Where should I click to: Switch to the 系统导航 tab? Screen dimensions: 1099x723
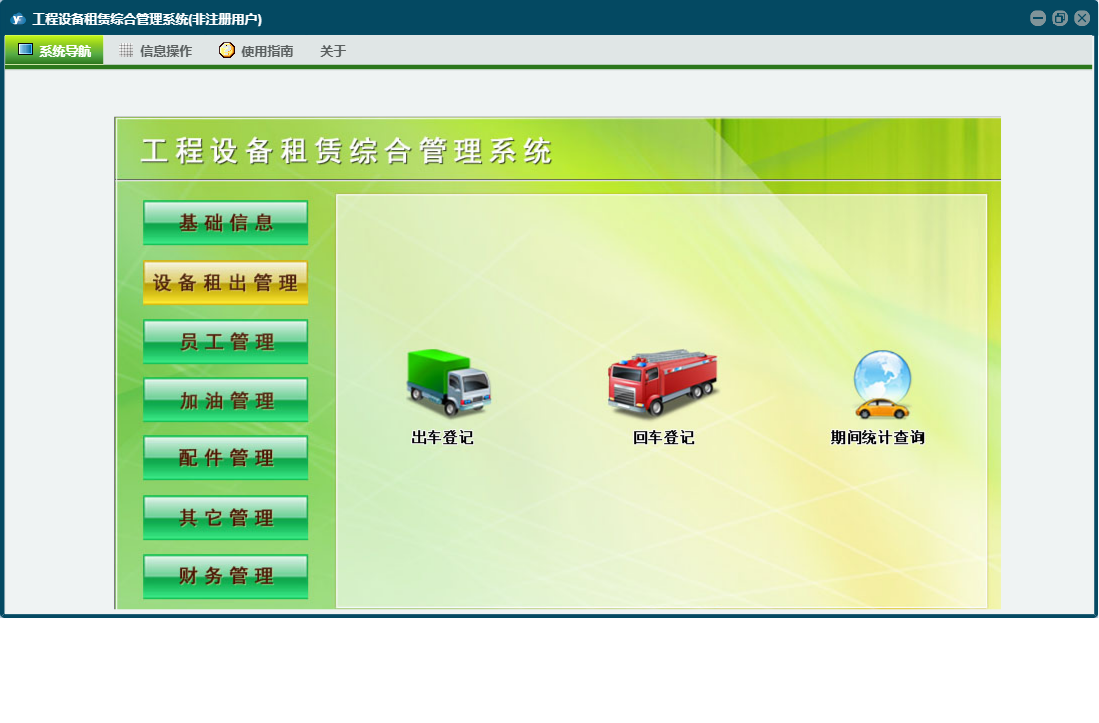coord(54,50)
